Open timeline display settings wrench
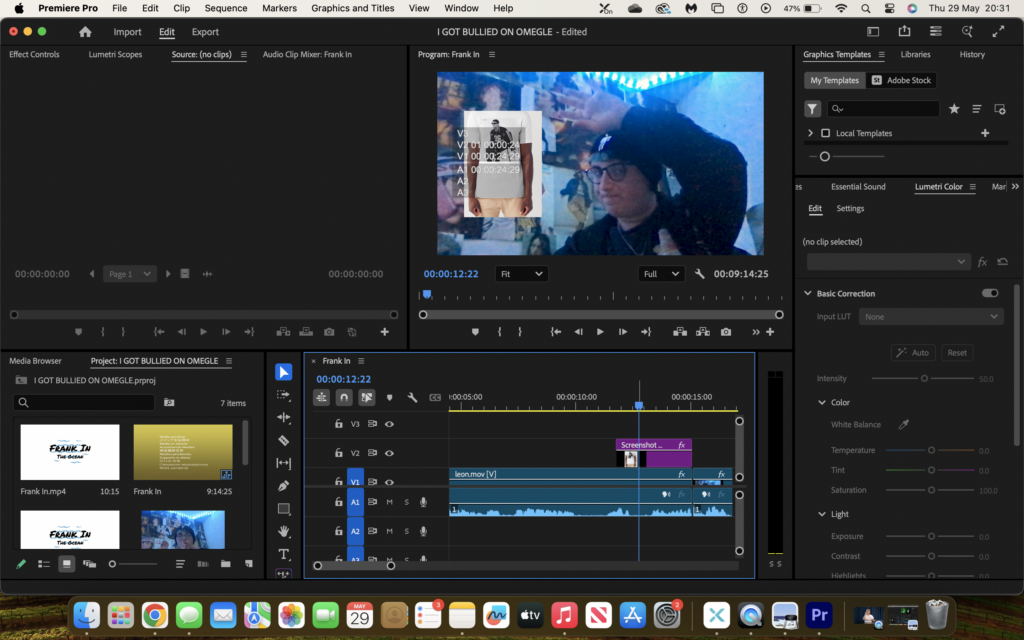 412,397
